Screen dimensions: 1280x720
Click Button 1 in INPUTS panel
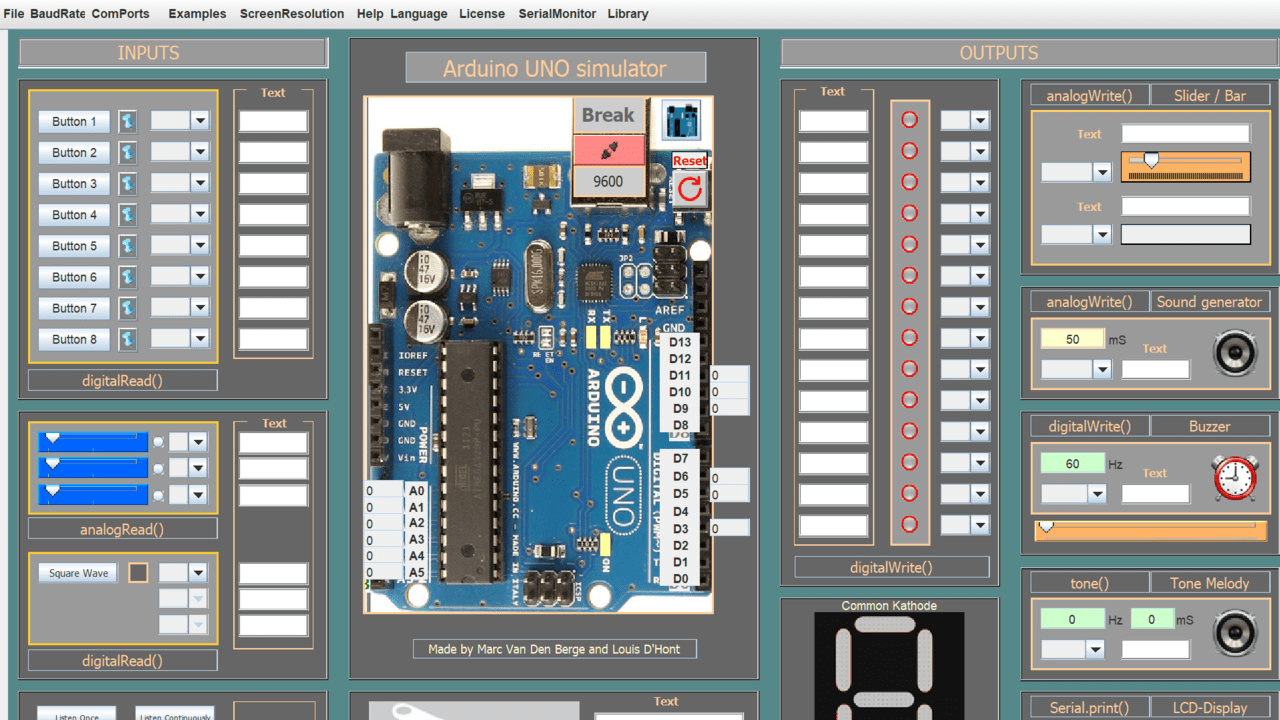coord(74,121)
